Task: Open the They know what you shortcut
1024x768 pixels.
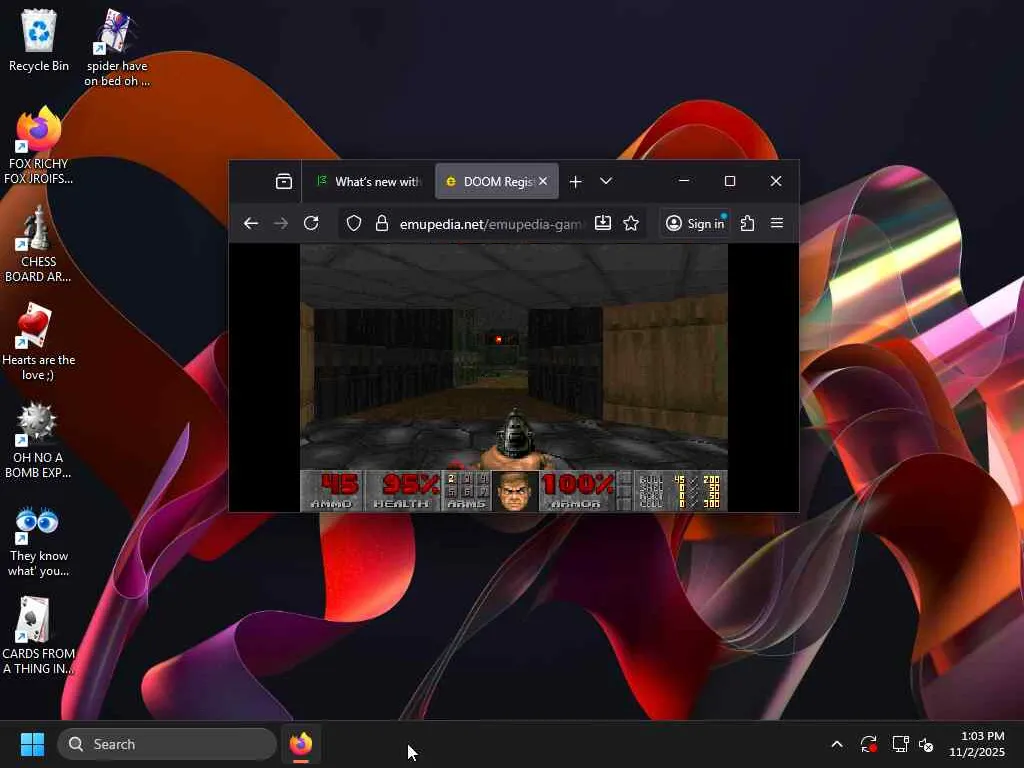Action: point(39,541)
